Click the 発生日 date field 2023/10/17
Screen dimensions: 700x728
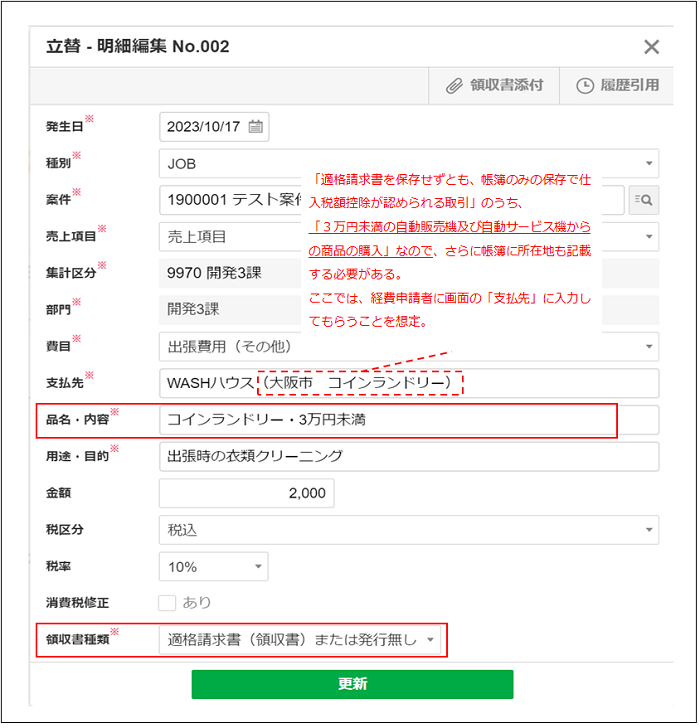205,127
